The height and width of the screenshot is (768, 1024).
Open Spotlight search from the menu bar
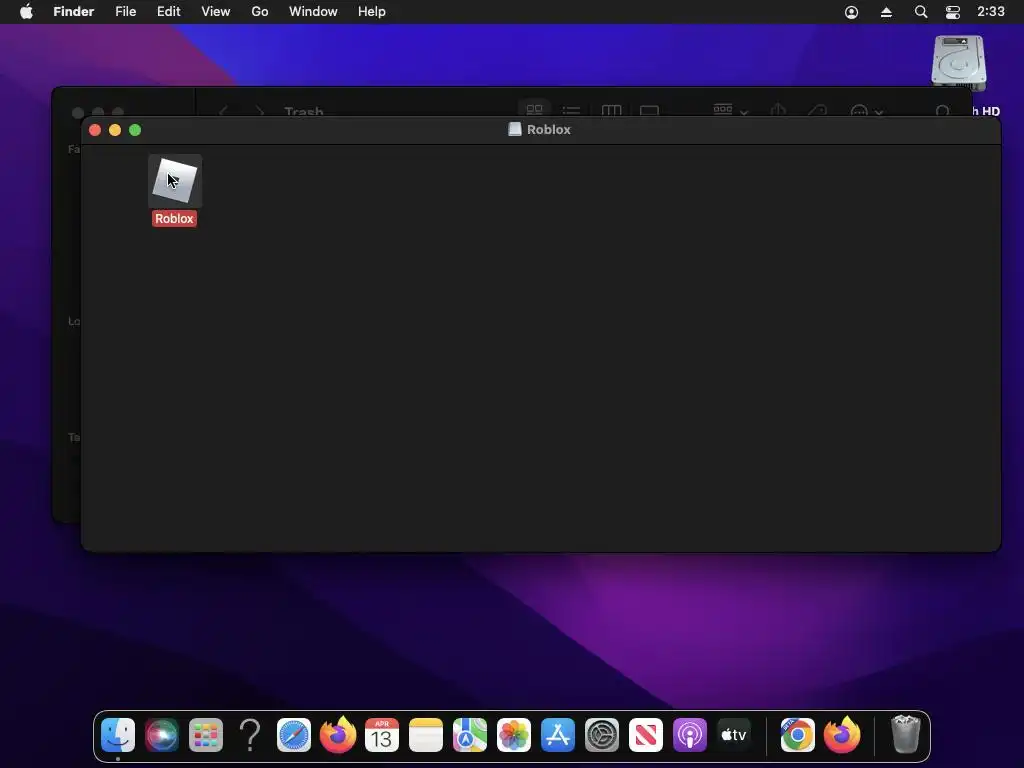(921, 12)
